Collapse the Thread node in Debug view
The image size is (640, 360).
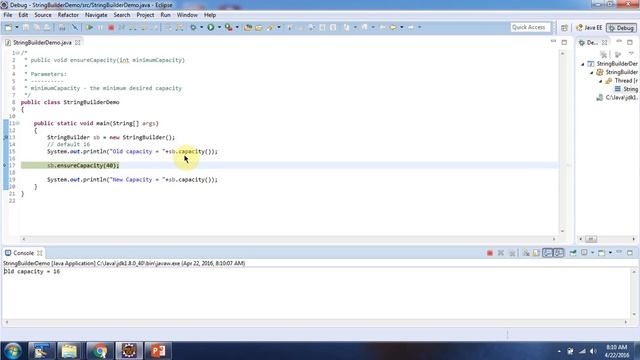[x=600, y=81]
